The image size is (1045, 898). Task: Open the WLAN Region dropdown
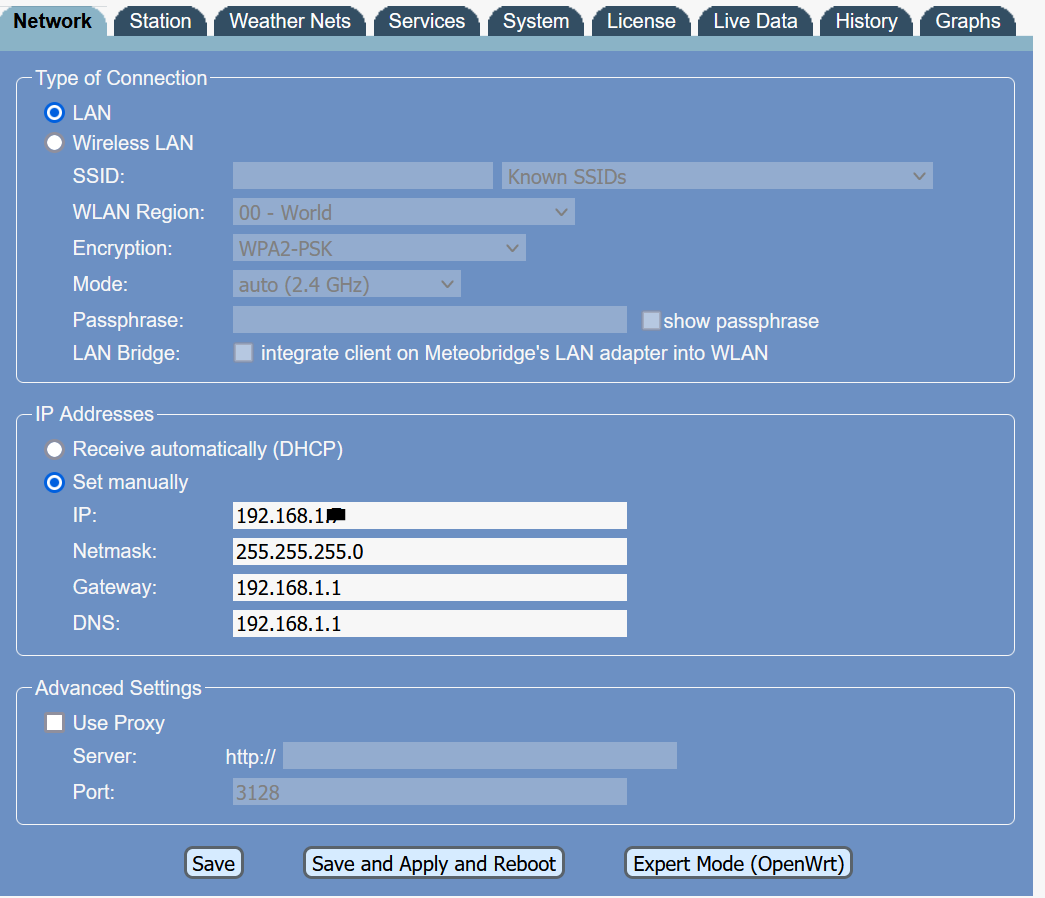[403, 213]
